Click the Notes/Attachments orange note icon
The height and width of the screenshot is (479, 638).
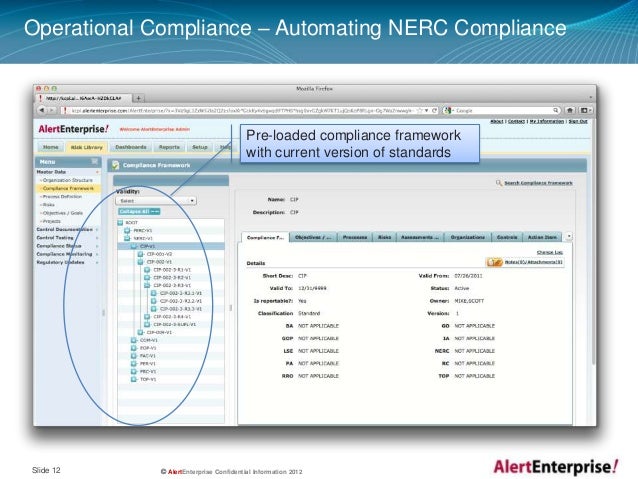click(495, 262)
